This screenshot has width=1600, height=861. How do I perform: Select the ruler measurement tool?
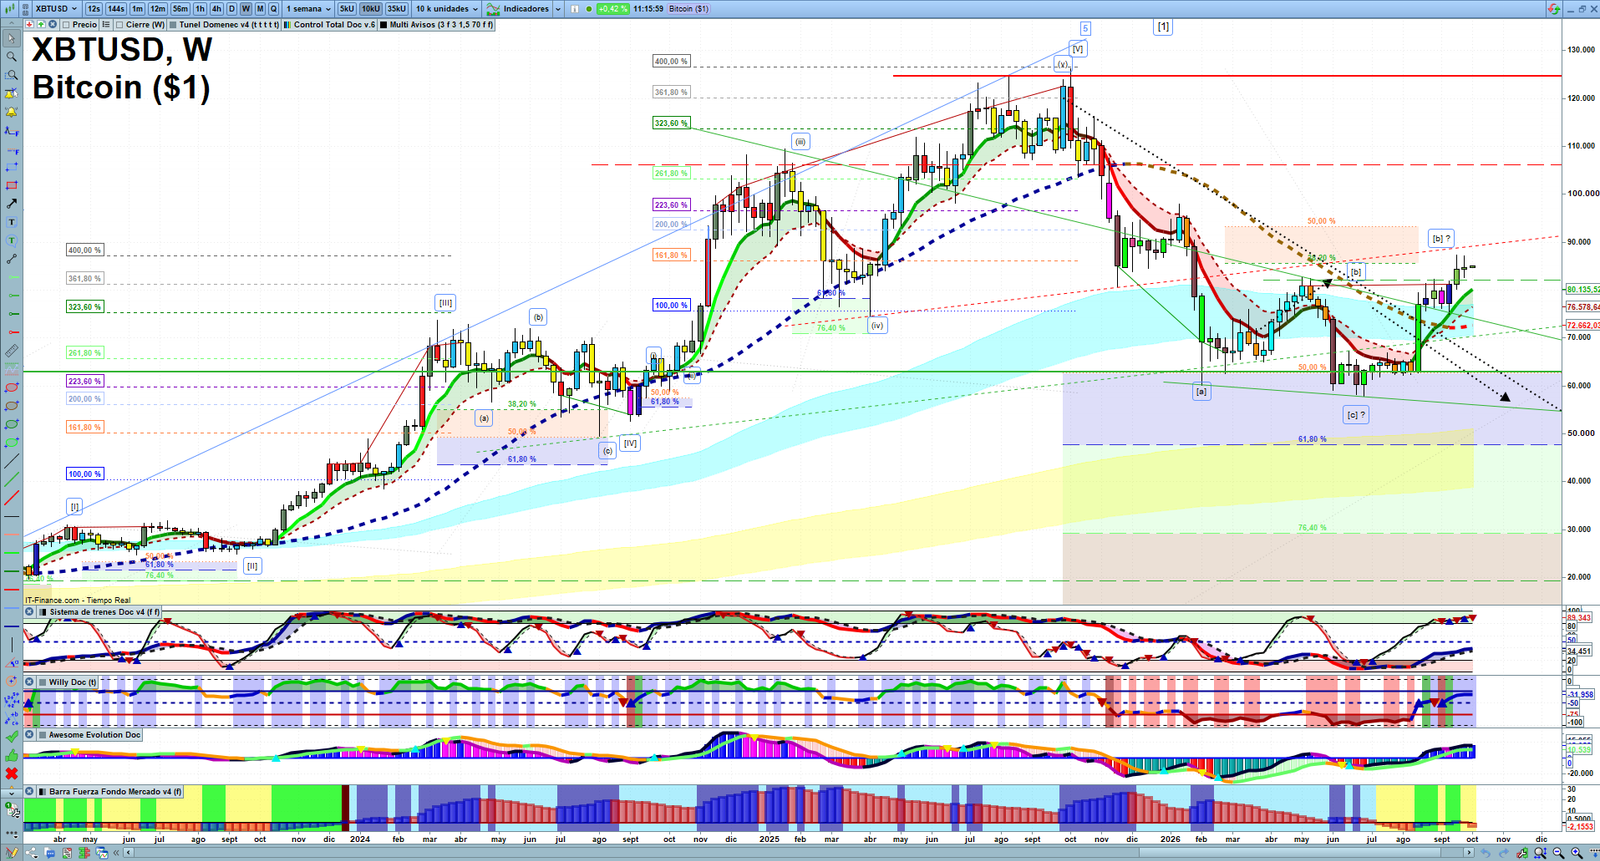pyautogui.click(x=11, y=351)
